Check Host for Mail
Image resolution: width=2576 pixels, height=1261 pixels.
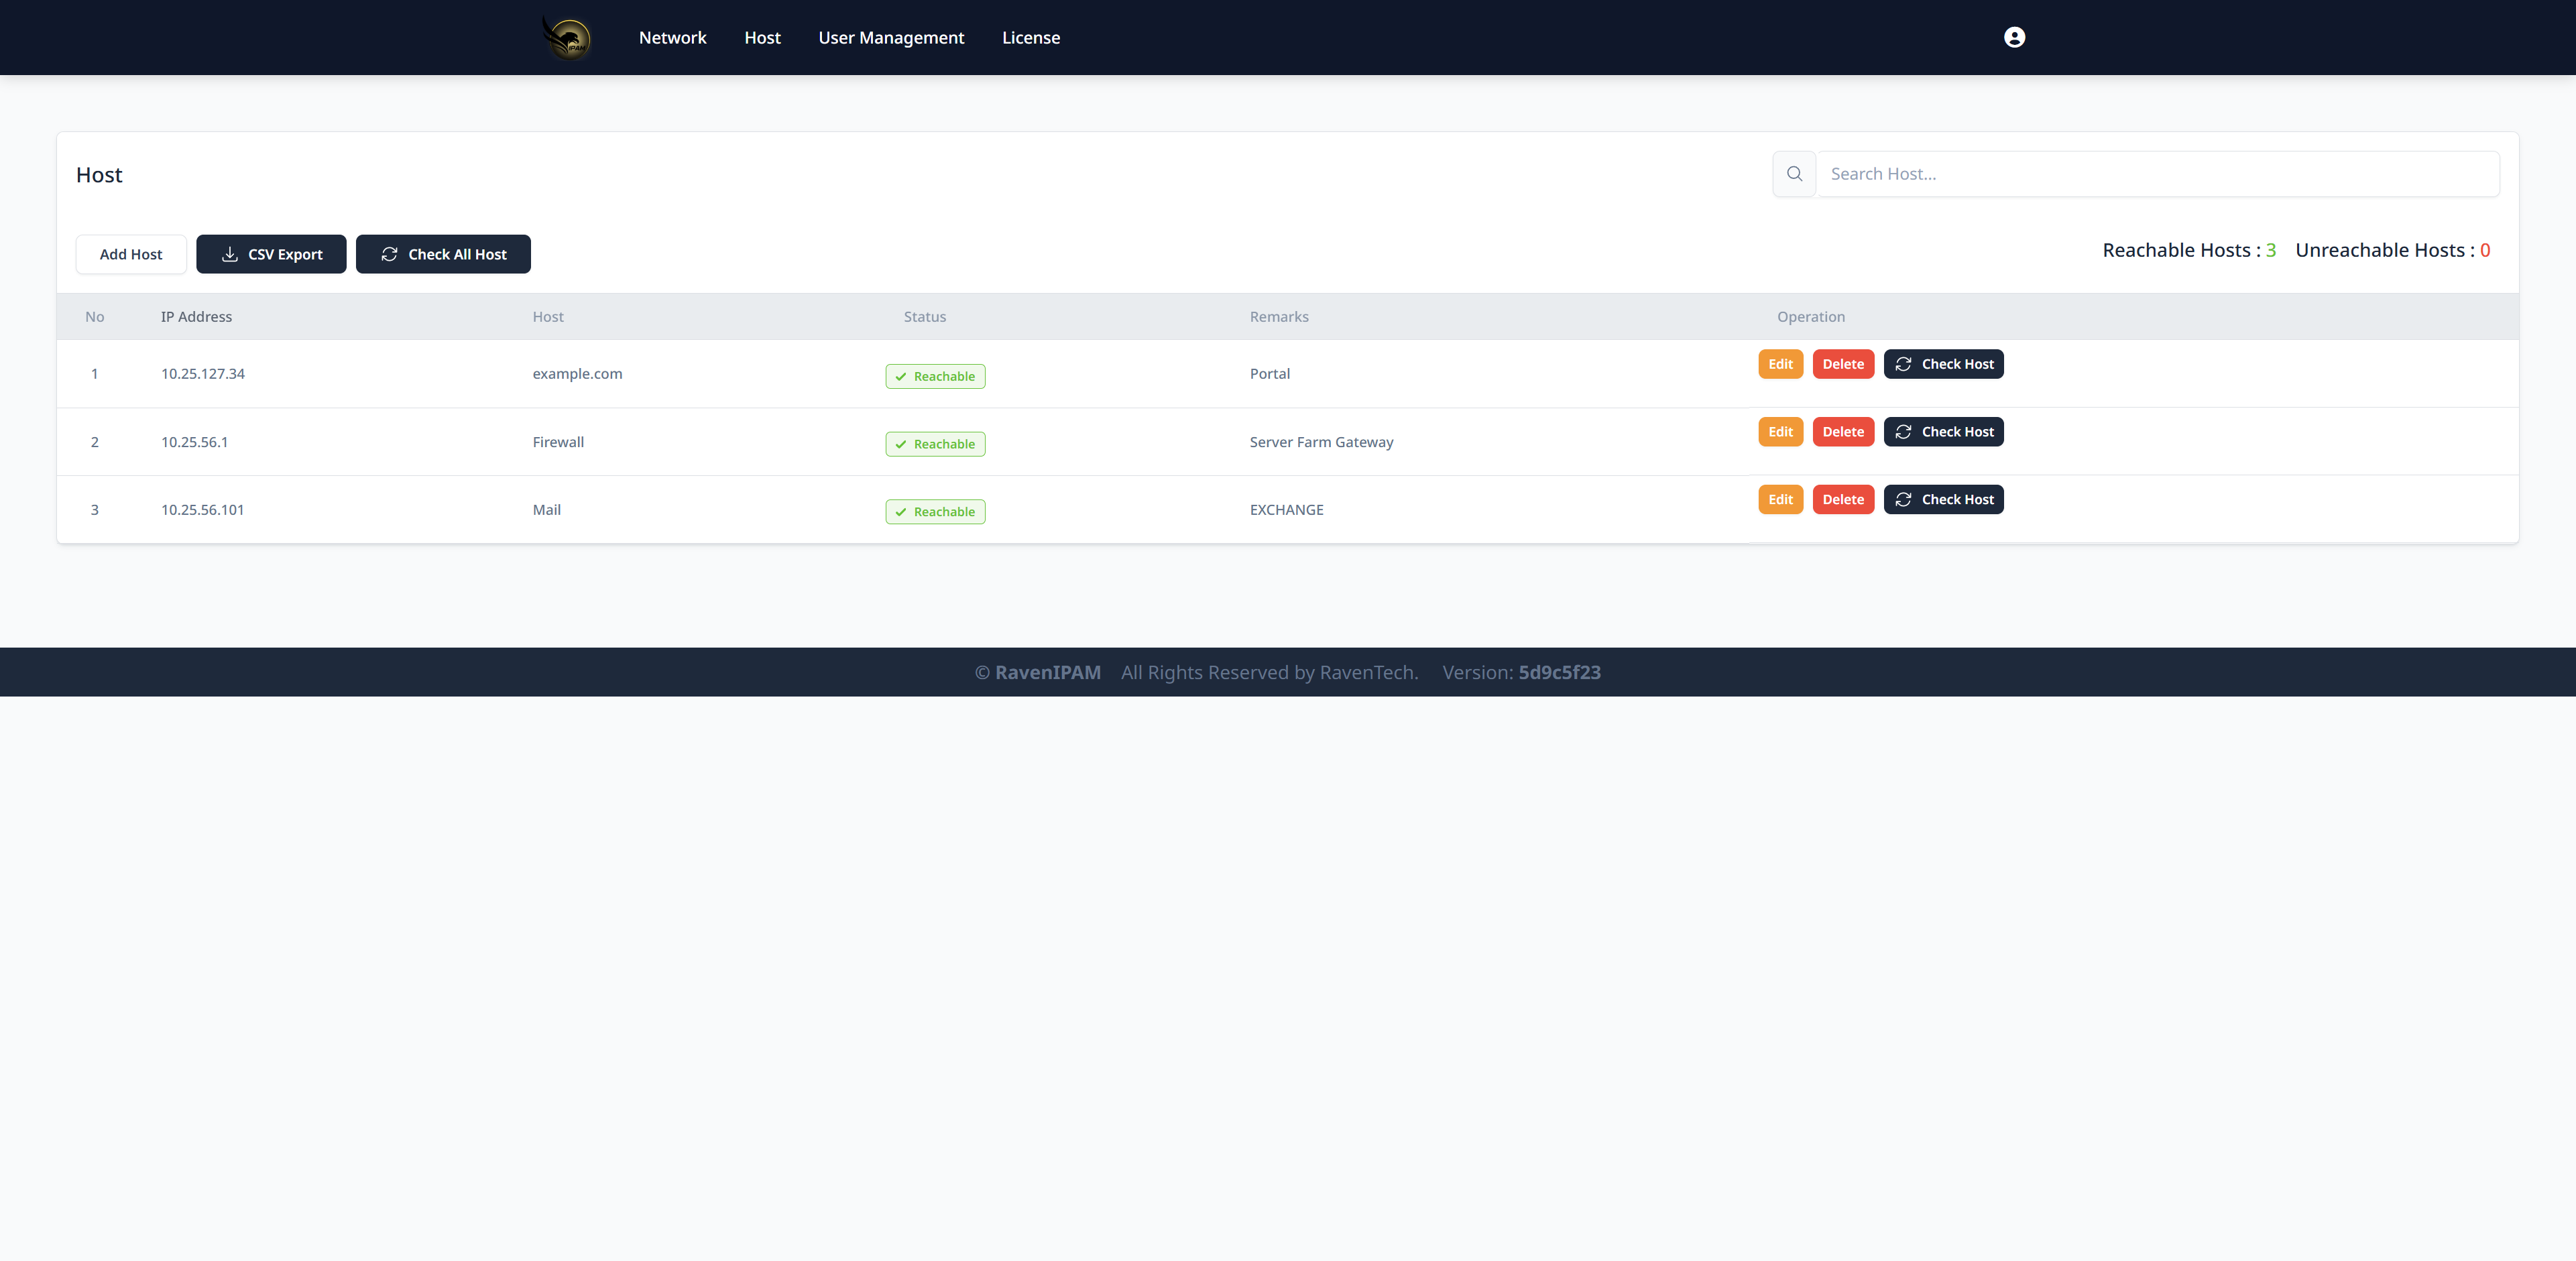pos(1943,500)
